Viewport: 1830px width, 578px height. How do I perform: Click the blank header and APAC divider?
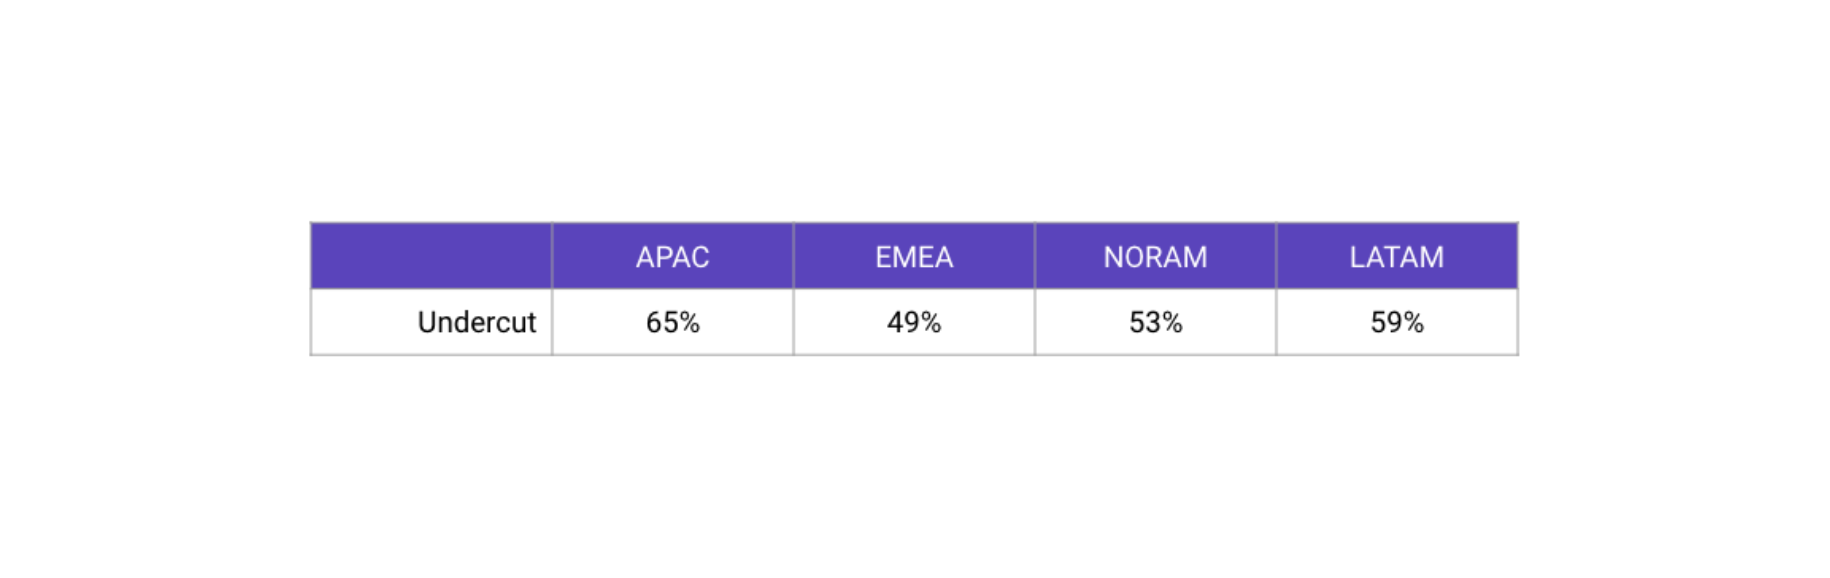coord(552,257)
